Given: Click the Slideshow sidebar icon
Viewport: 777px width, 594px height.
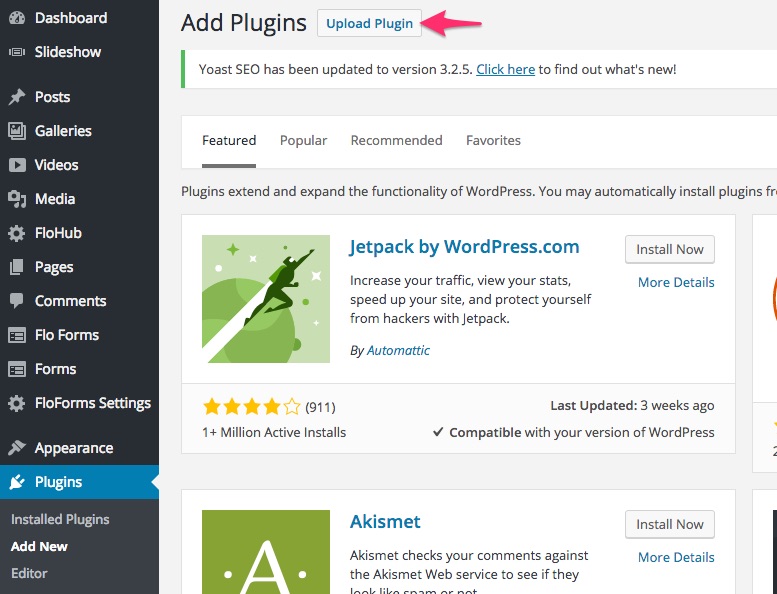Looking at the screenshot, I should point(17,52).
